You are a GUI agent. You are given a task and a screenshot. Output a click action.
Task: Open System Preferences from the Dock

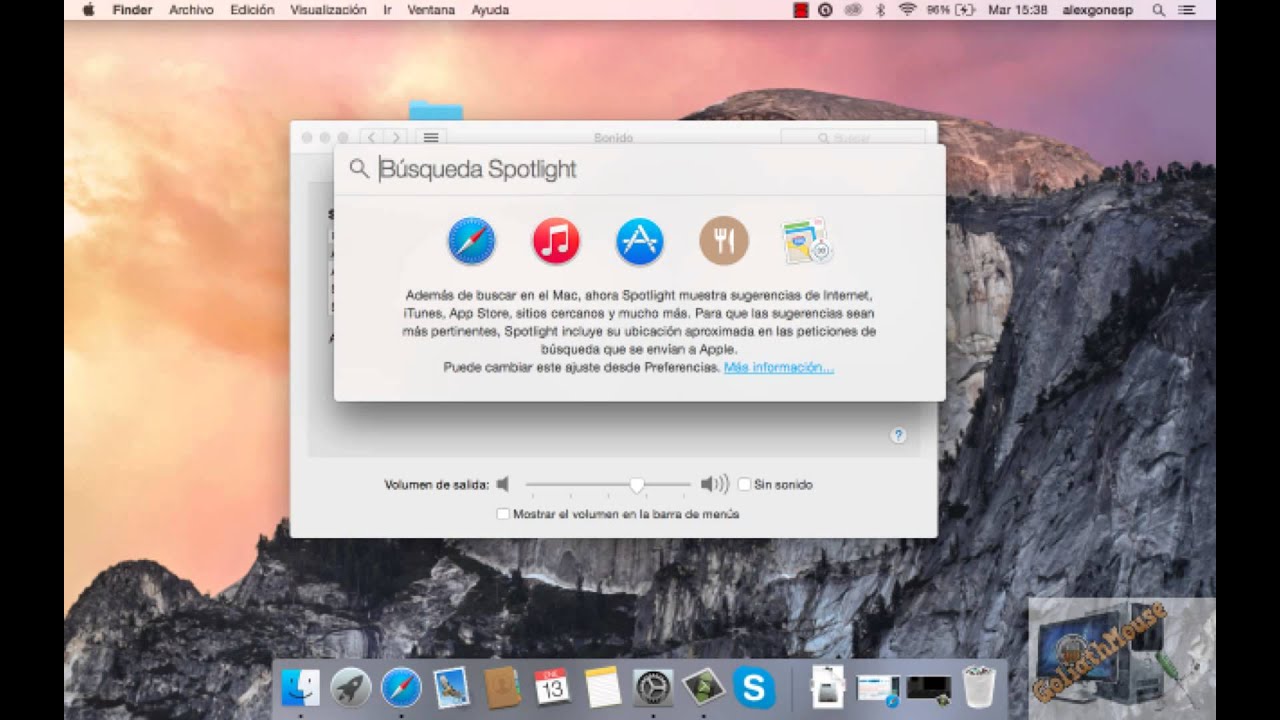click(653, 688)
